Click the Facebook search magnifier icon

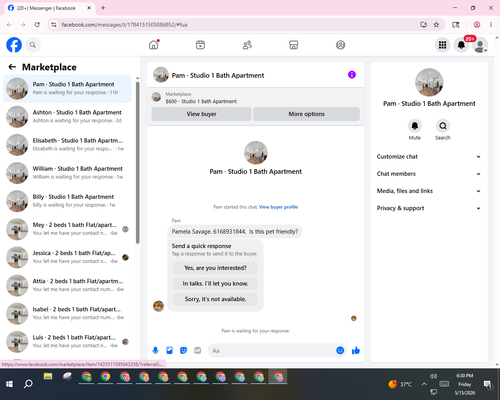[x=33, y=45]
